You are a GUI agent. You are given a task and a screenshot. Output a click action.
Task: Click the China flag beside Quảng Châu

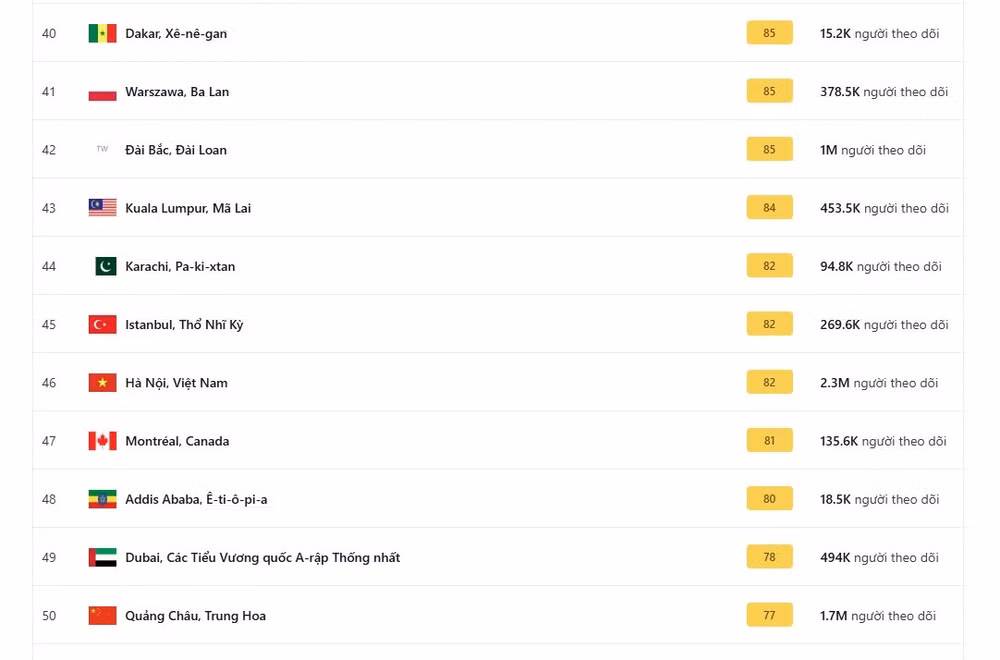(102, 615)
